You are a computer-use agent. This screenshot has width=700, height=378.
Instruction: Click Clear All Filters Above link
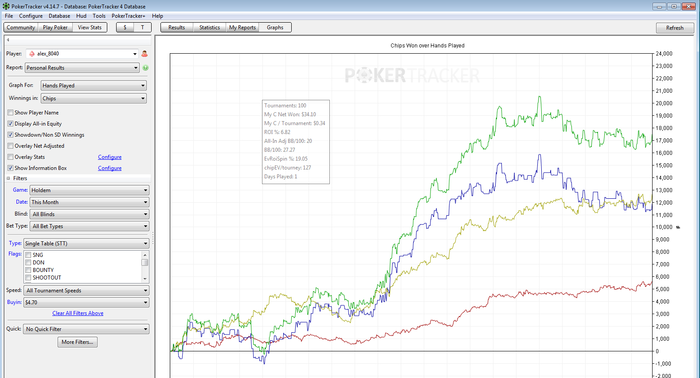[78, 313]
